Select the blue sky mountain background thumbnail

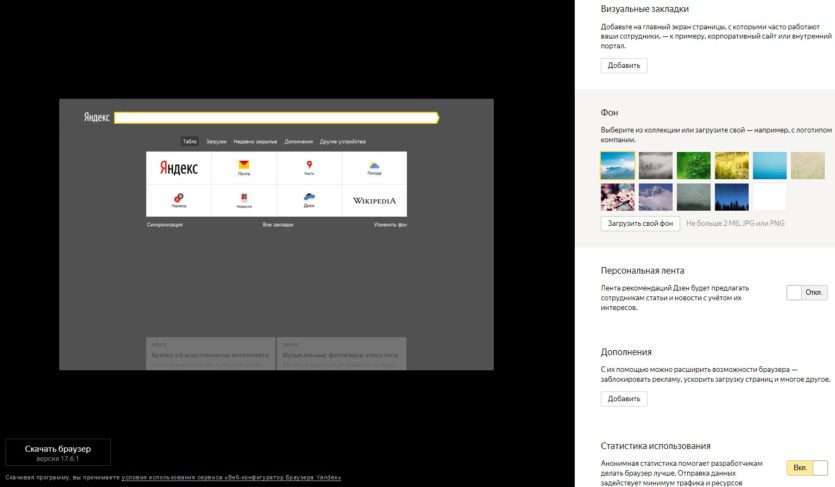[618, 166]
